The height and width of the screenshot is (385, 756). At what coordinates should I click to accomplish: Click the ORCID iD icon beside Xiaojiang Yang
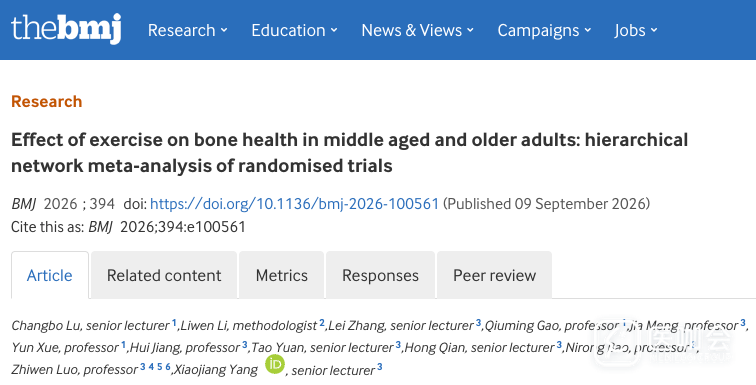[275, 365]
